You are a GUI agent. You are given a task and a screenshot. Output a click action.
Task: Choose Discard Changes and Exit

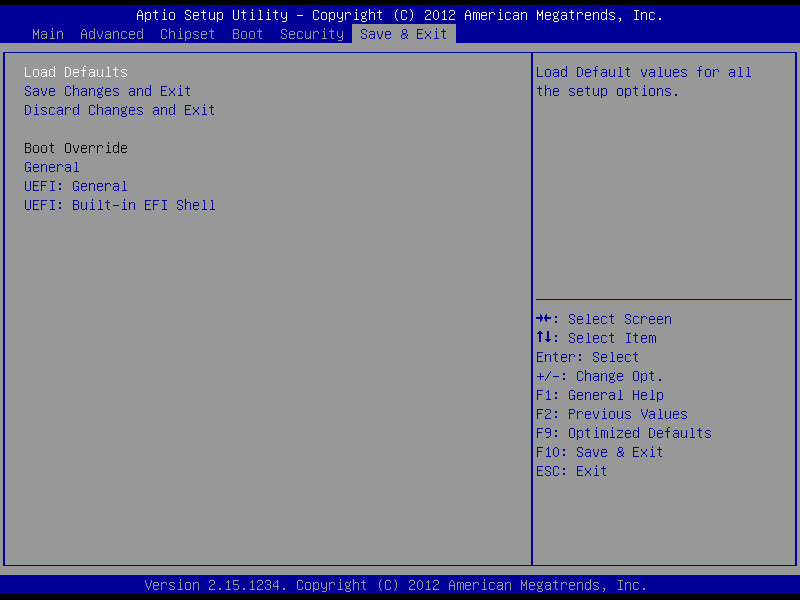(x=120, y=110)
